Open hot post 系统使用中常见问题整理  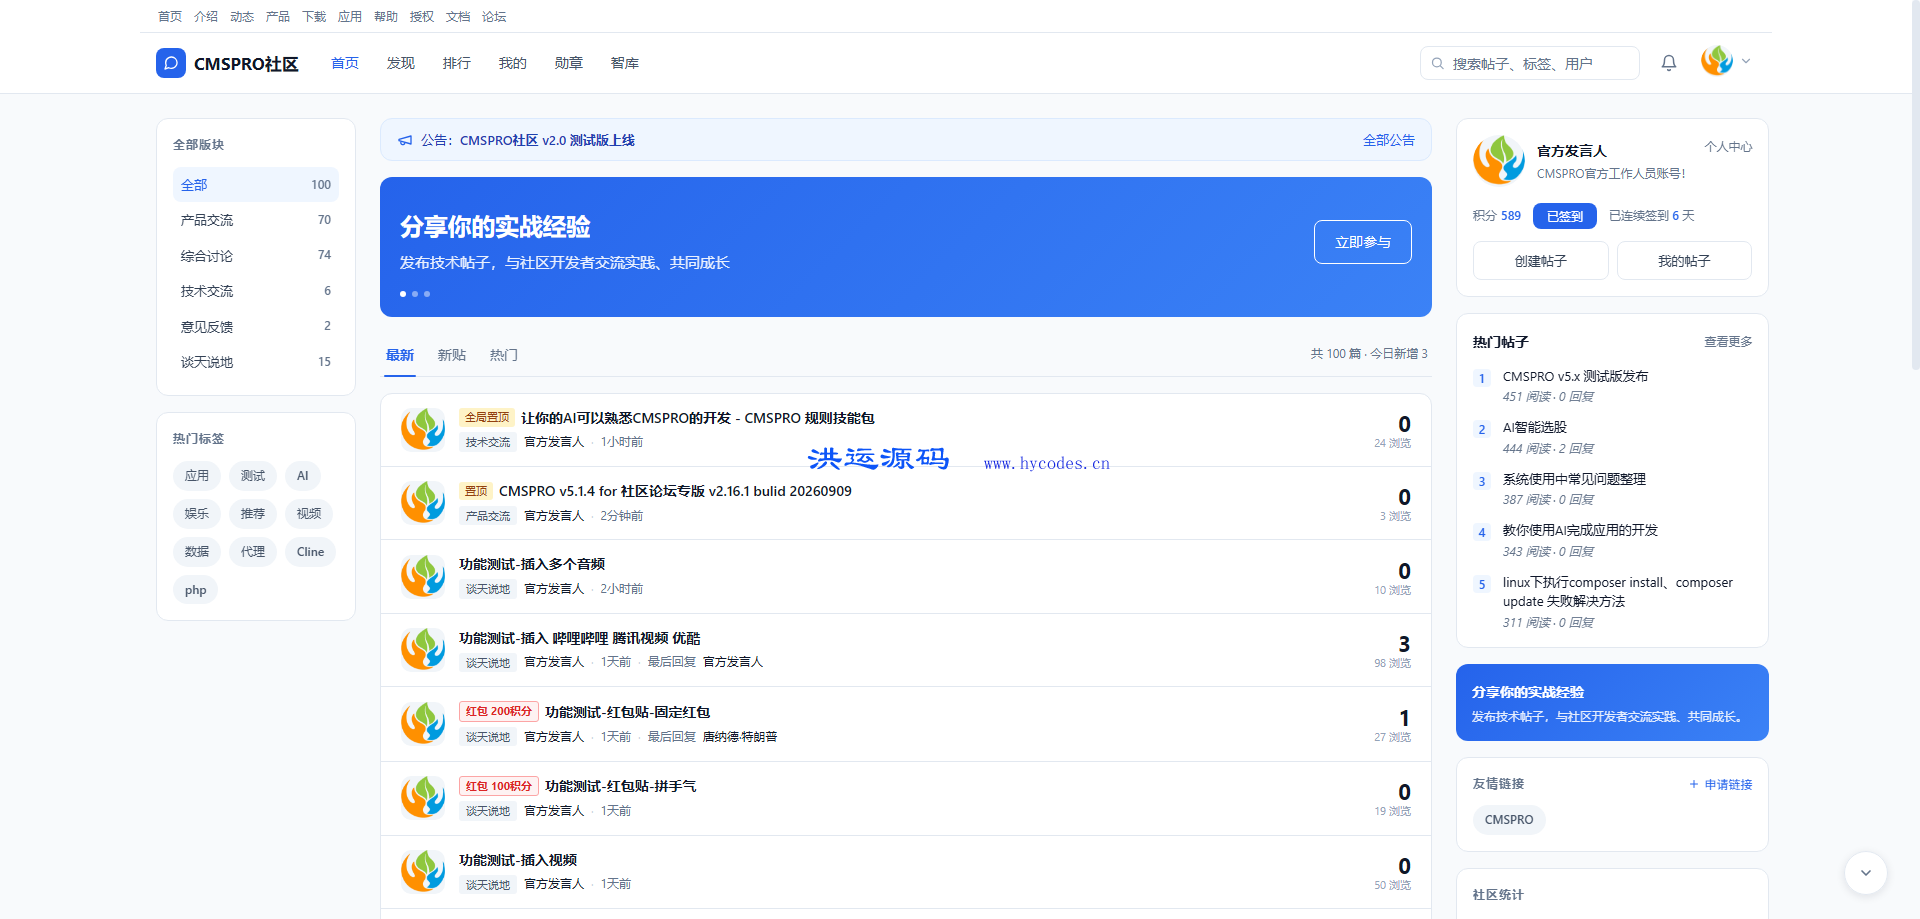pos(1574,480)
